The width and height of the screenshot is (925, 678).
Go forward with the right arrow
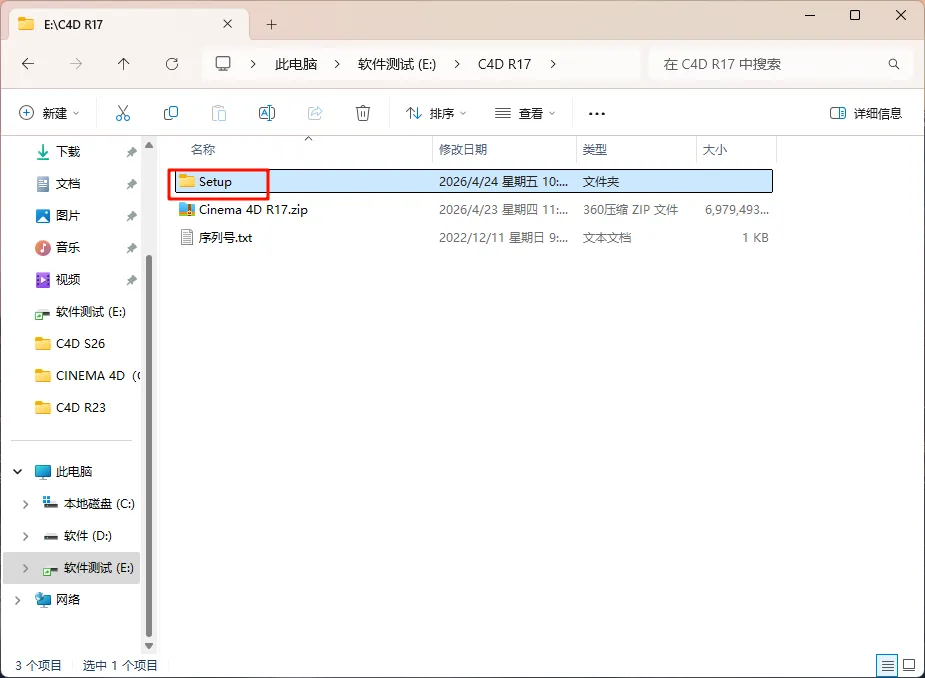point(76,64)
